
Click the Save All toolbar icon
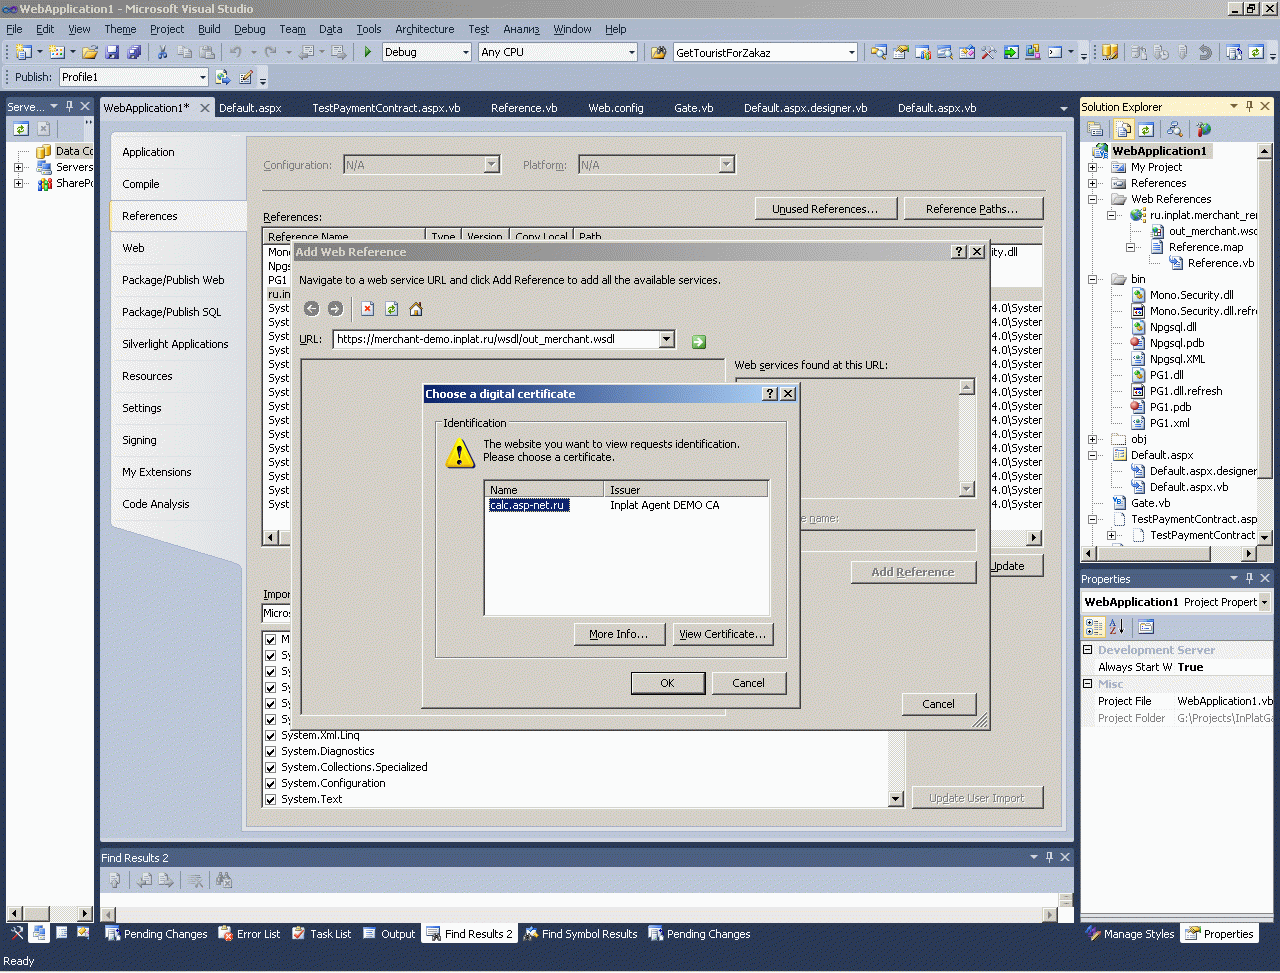click(x=133, y=52)
